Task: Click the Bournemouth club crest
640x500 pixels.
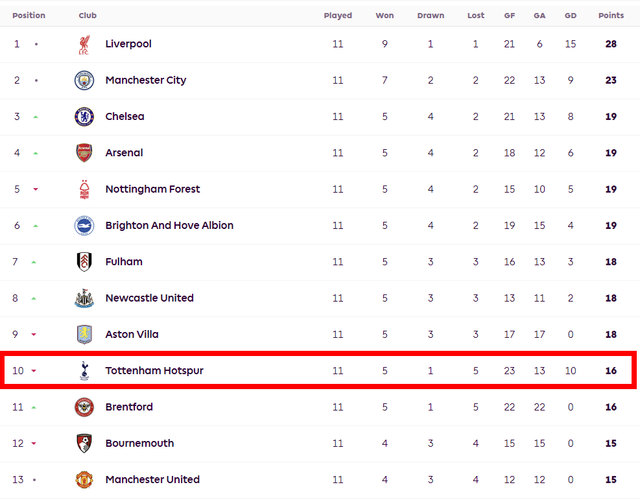Action: pos(84,443)
